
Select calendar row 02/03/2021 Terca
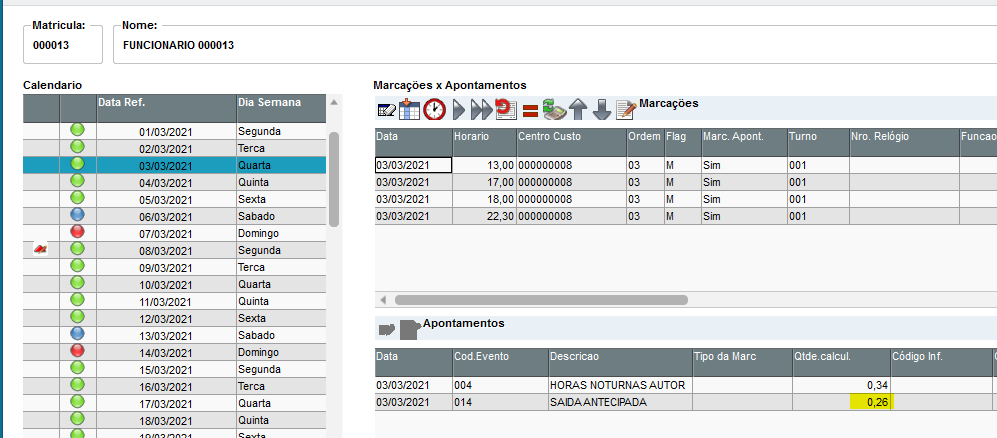(x=174, y=148)
